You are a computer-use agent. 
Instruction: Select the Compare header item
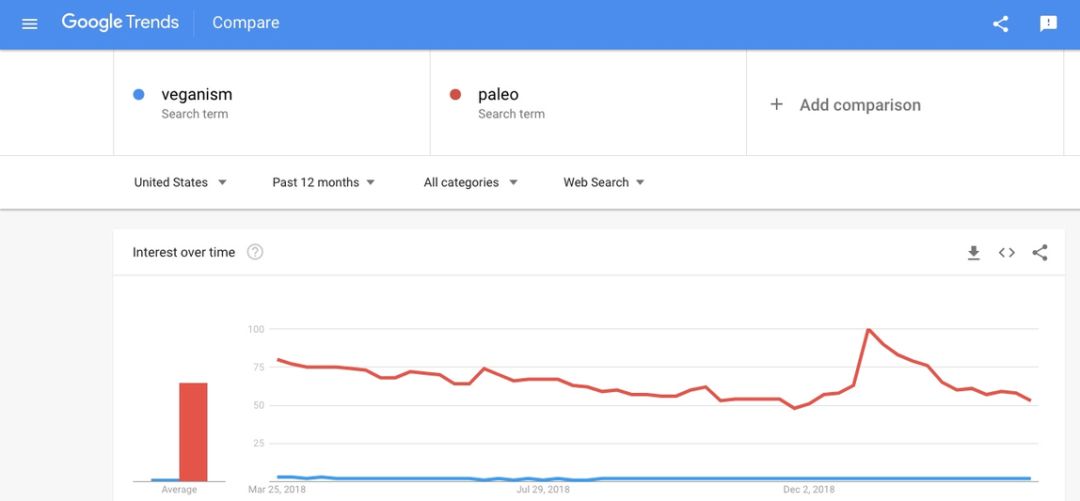tap(246, 23)
